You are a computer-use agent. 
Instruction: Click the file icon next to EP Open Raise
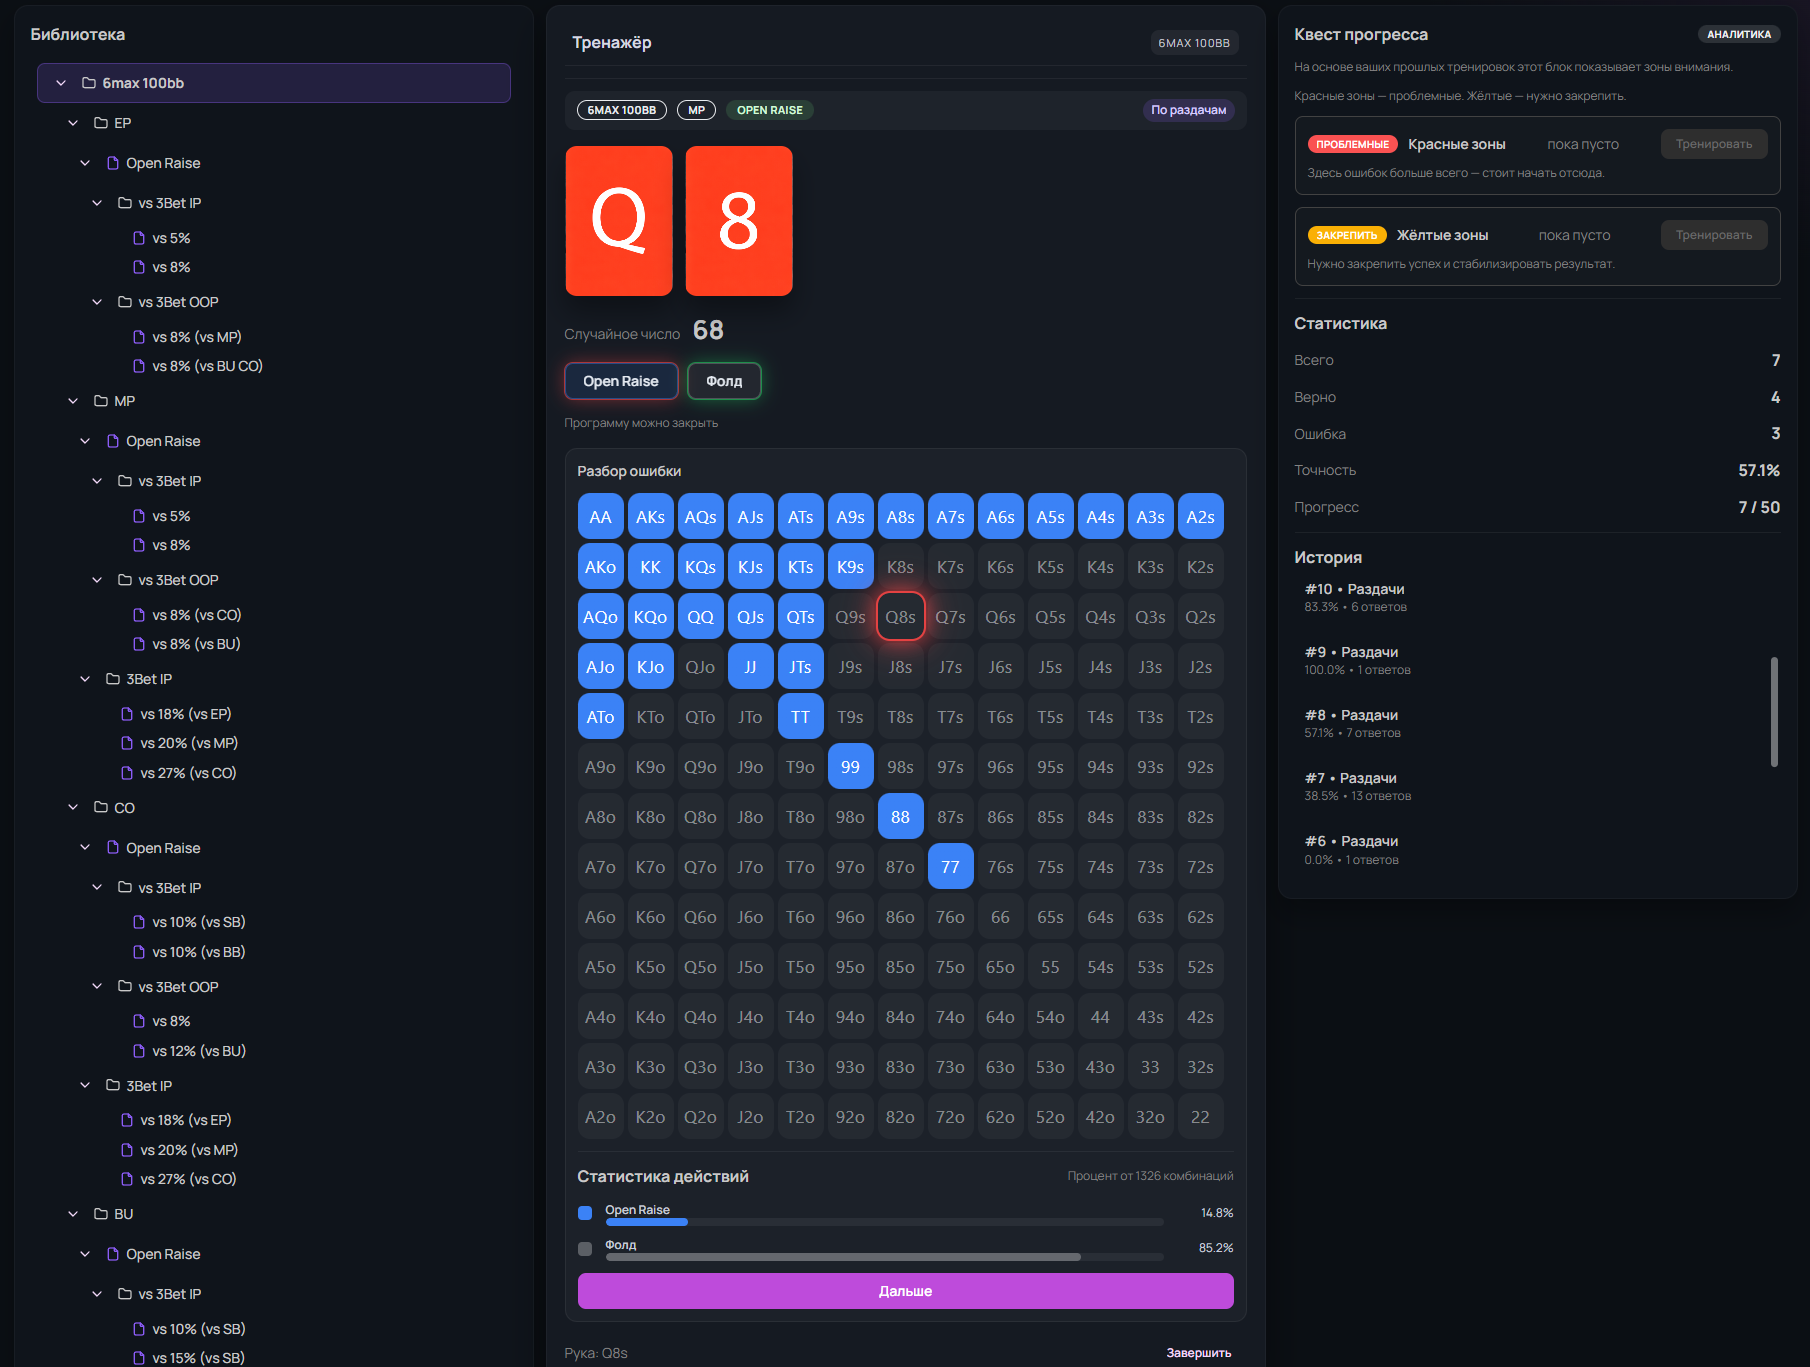[x=113, y=163]
